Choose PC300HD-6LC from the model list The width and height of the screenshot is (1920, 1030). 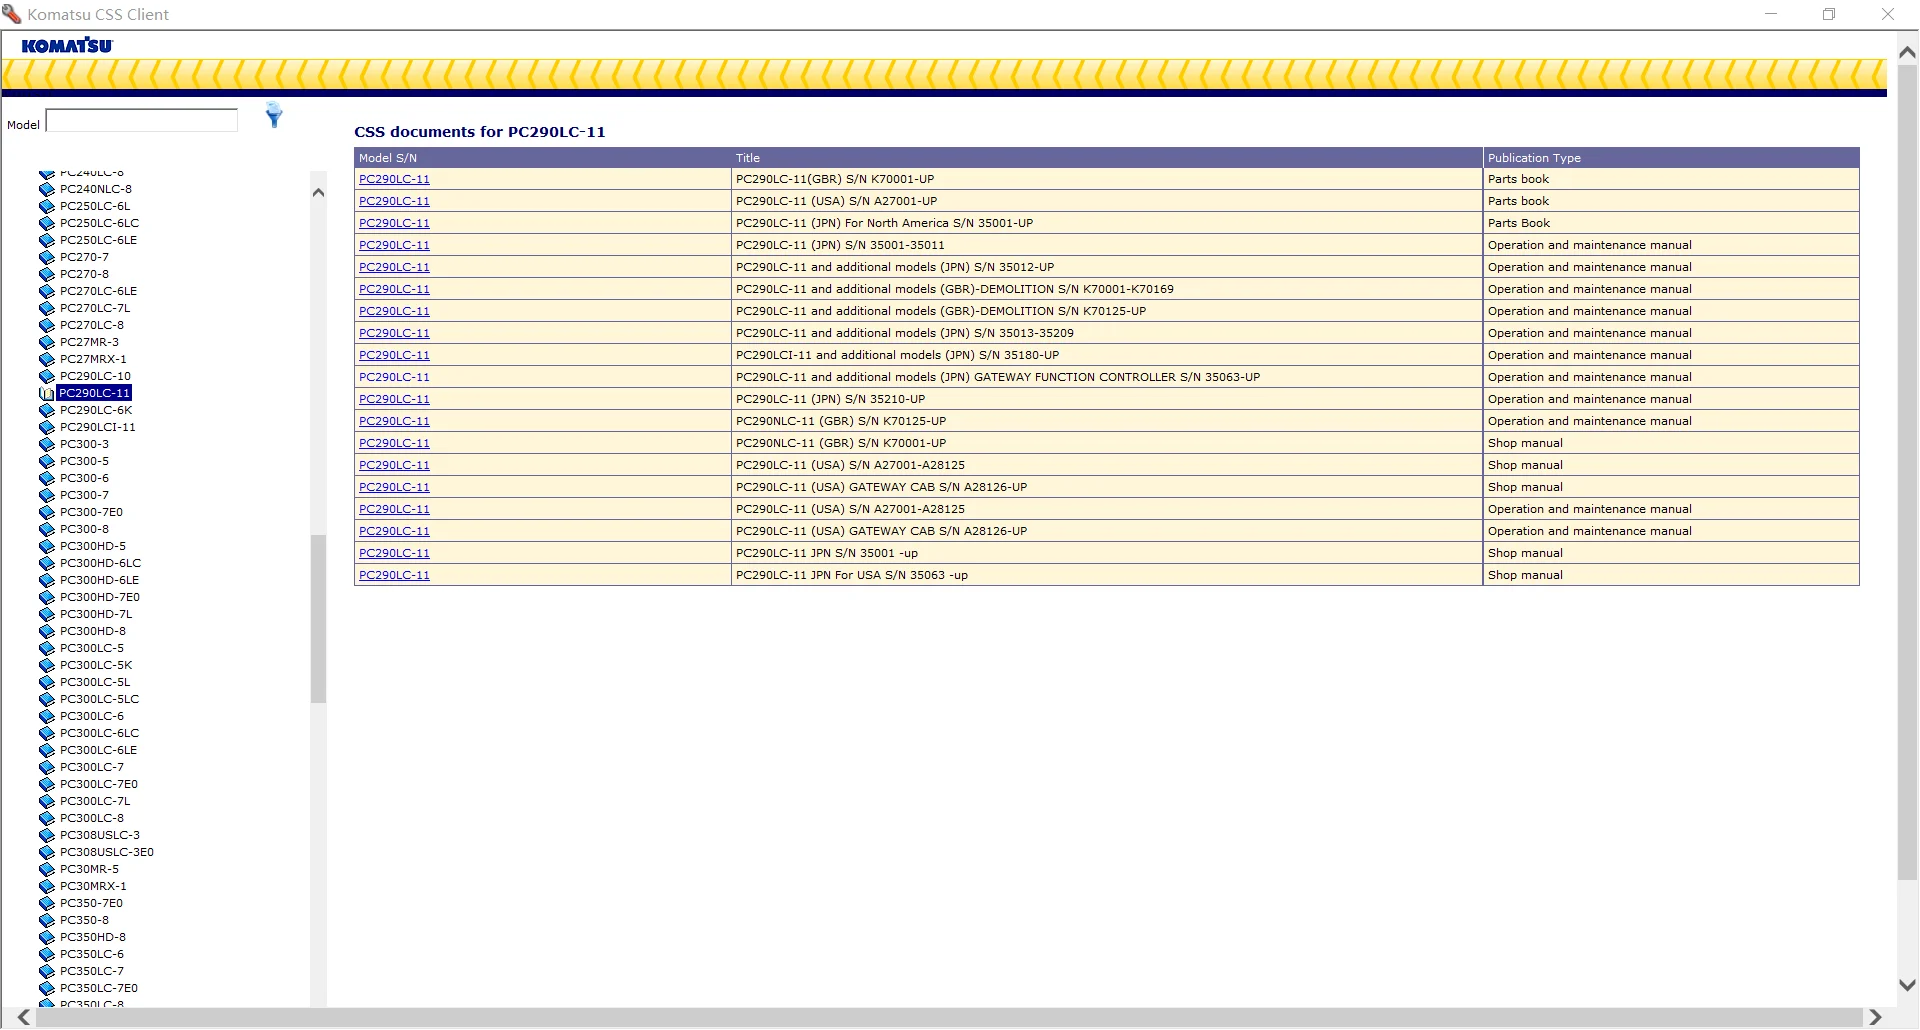[100, 563]
